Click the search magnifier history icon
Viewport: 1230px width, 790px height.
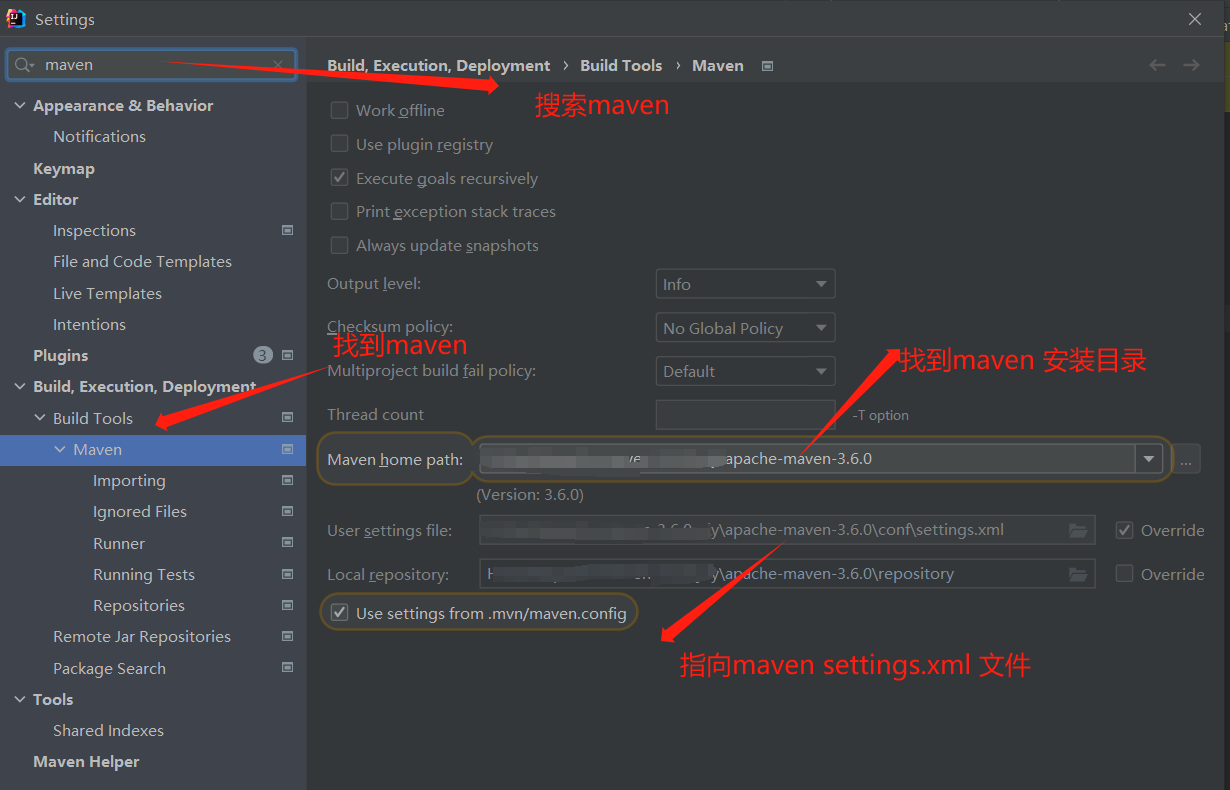tap(24, 65)
